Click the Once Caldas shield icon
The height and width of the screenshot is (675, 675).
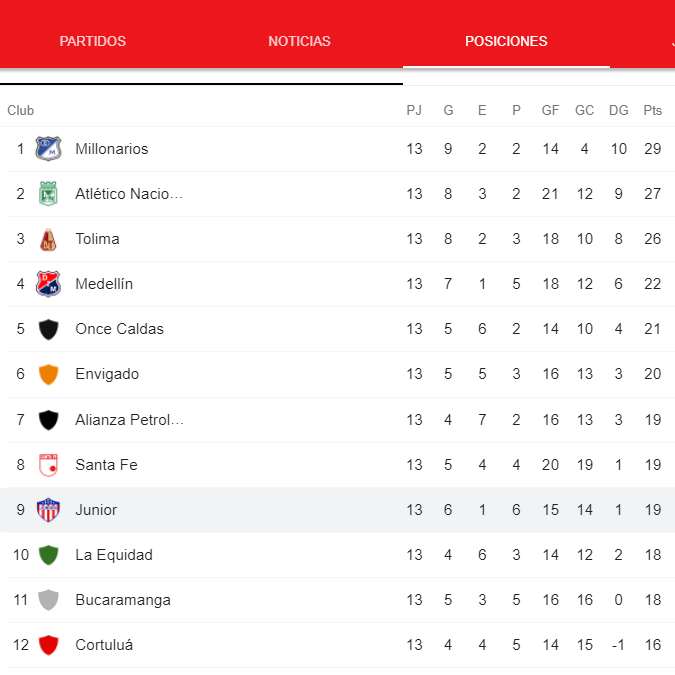pos(48,329)
